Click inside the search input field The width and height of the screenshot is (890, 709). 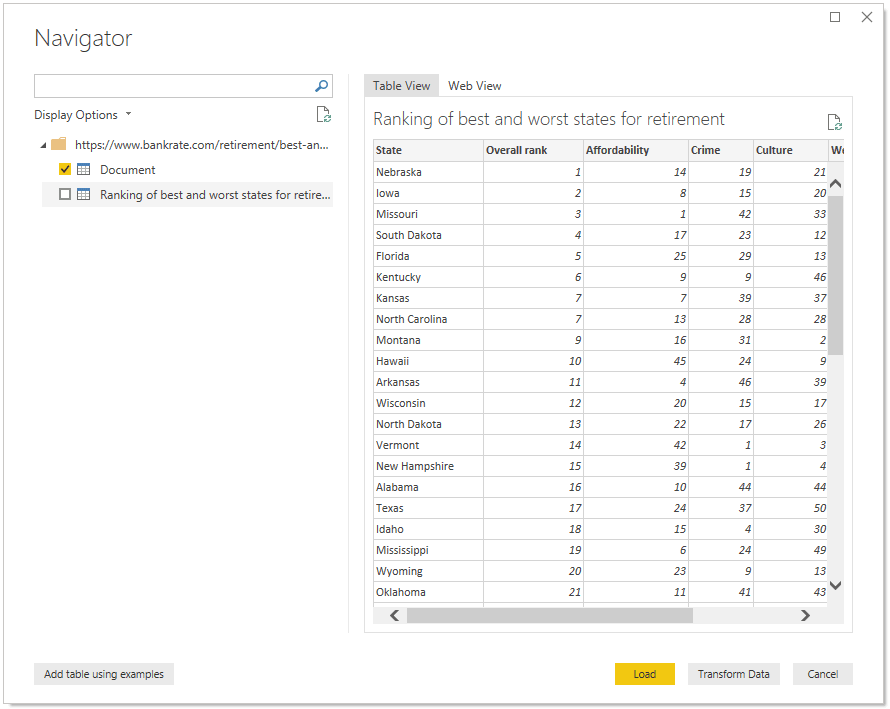(x=170, y=85)
